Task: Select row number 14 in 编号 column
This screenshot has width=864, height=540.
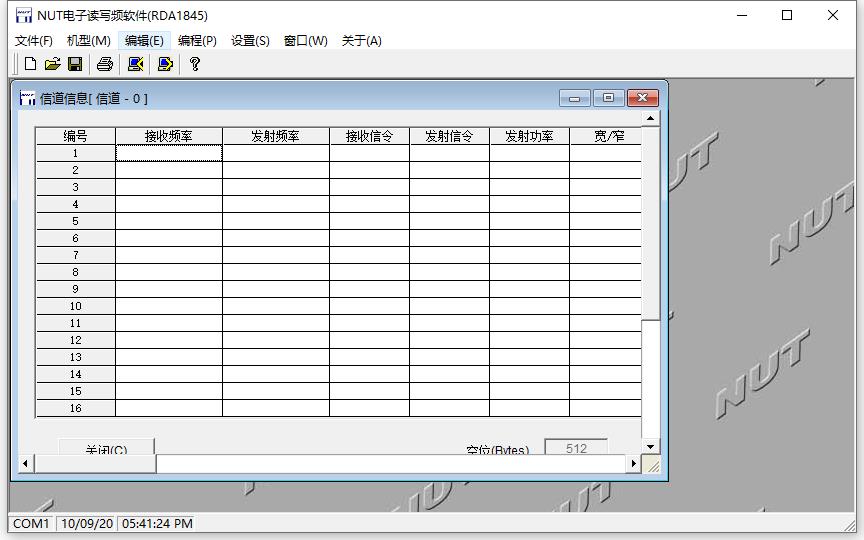Action: click(75, 374)
